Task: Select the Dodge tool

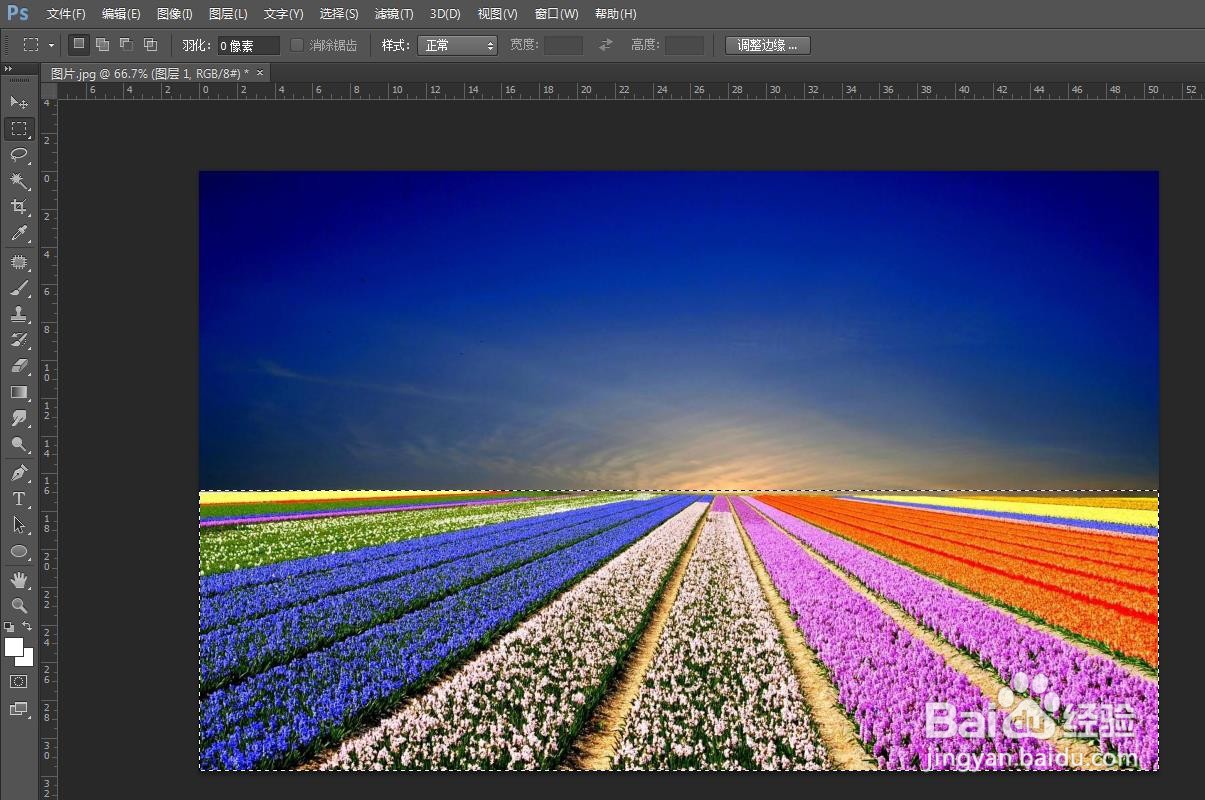Action: (19, 444)
